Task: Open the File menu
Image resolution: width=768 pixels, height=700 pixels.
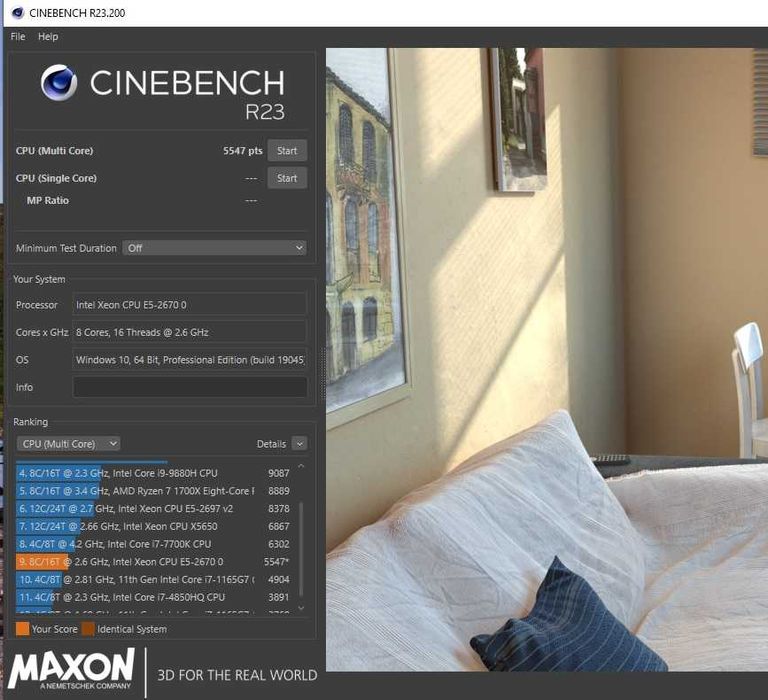Action: click(x=18, y=37)
